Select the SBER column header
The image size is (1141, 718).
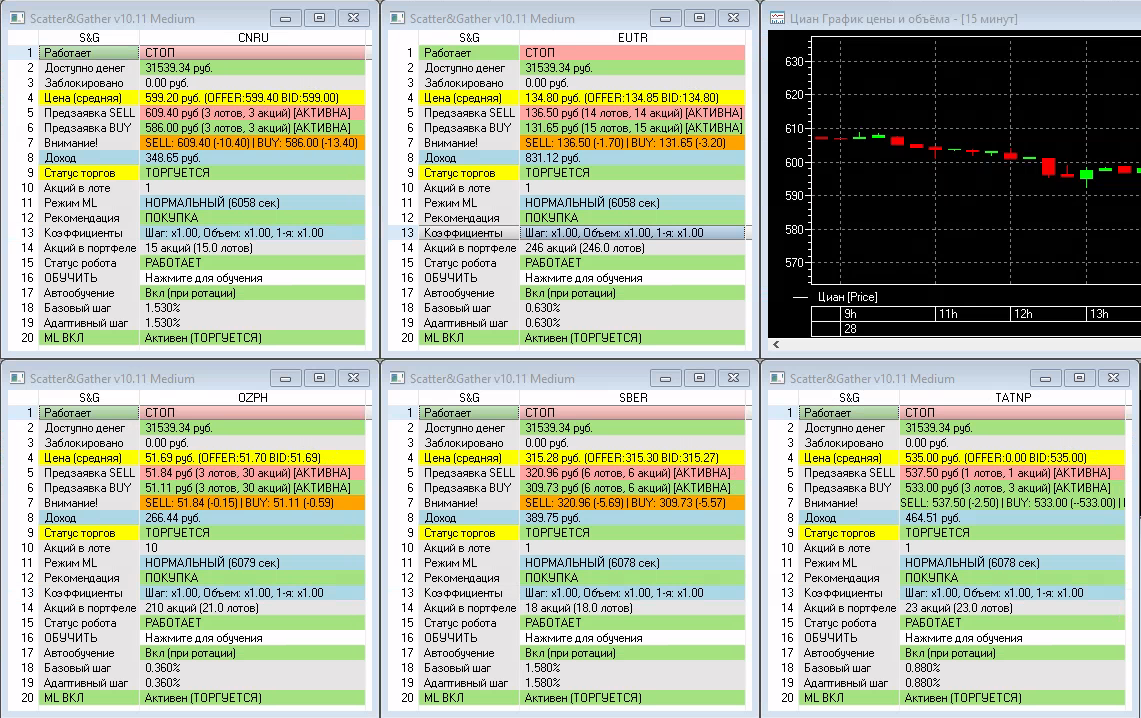(x=632, y=398)
